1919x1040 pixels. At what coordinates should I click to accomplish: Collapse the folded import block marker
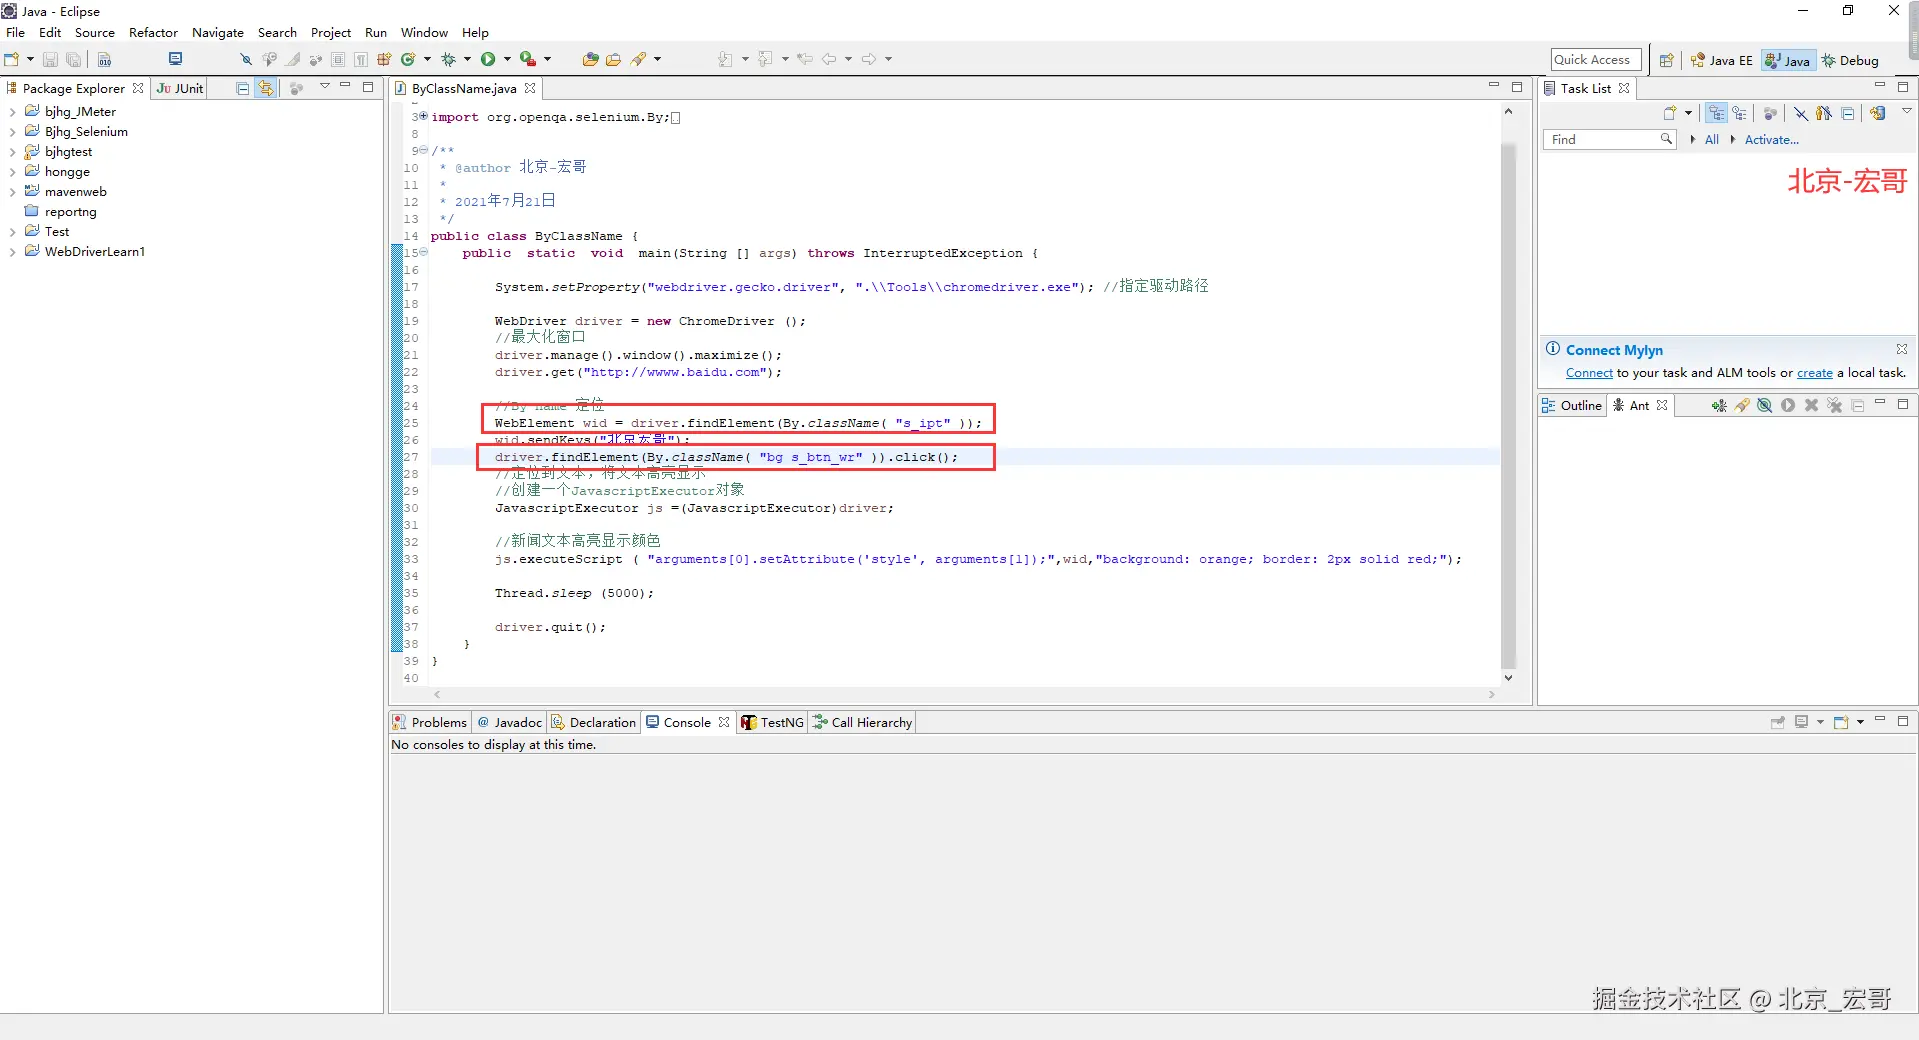coord(424,116)
